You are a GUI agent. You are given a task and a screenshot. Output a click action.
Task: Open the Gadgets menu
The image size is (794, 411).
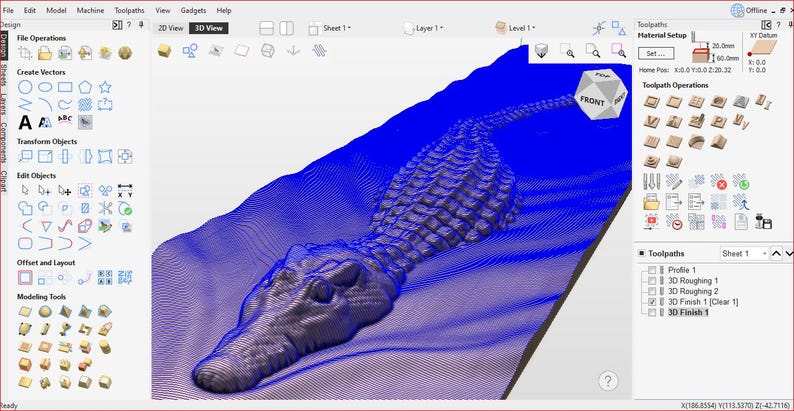(193, 10)
